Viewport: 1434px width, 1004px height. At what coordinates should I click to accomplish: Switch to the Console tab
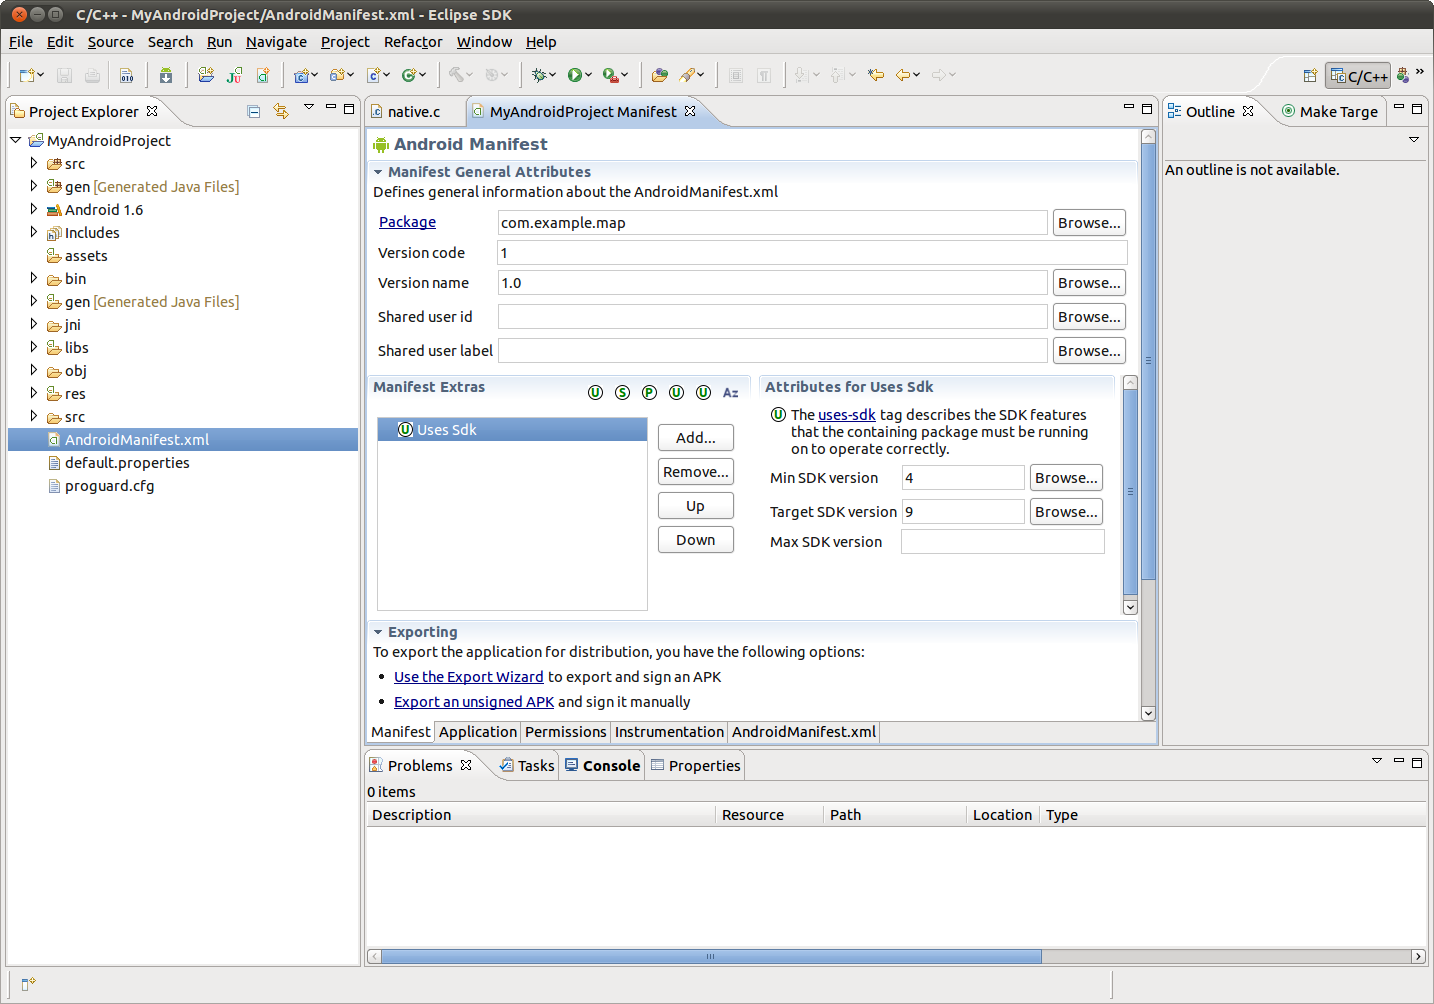click(x=602, y=765)
